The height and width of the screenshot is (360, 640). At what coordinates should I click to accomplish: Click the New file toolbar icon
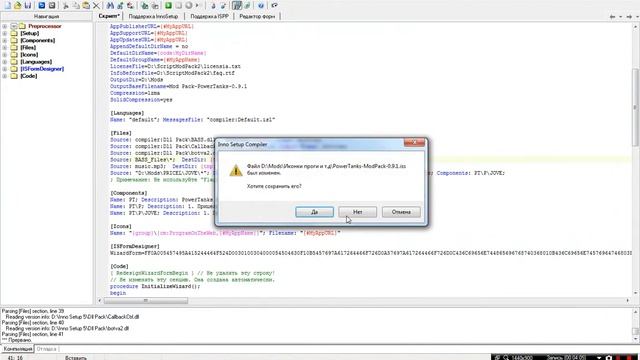tap(7, 5)
